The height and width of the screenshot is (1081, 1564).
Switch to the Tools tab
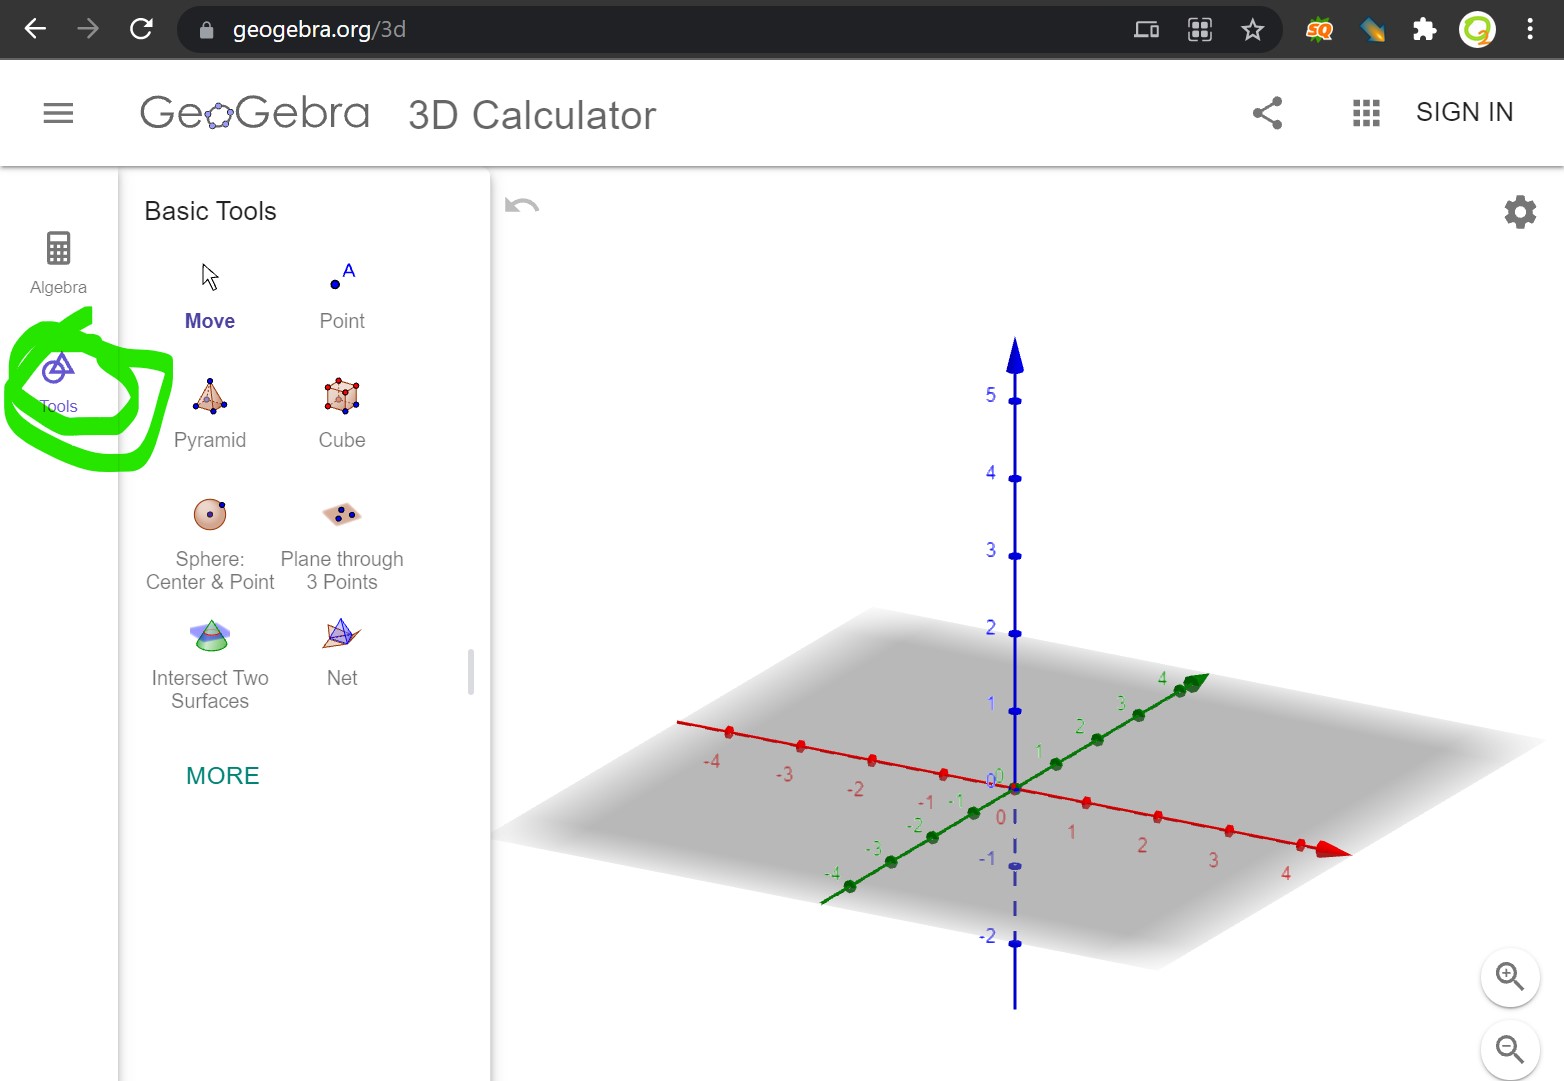point(59,383)
